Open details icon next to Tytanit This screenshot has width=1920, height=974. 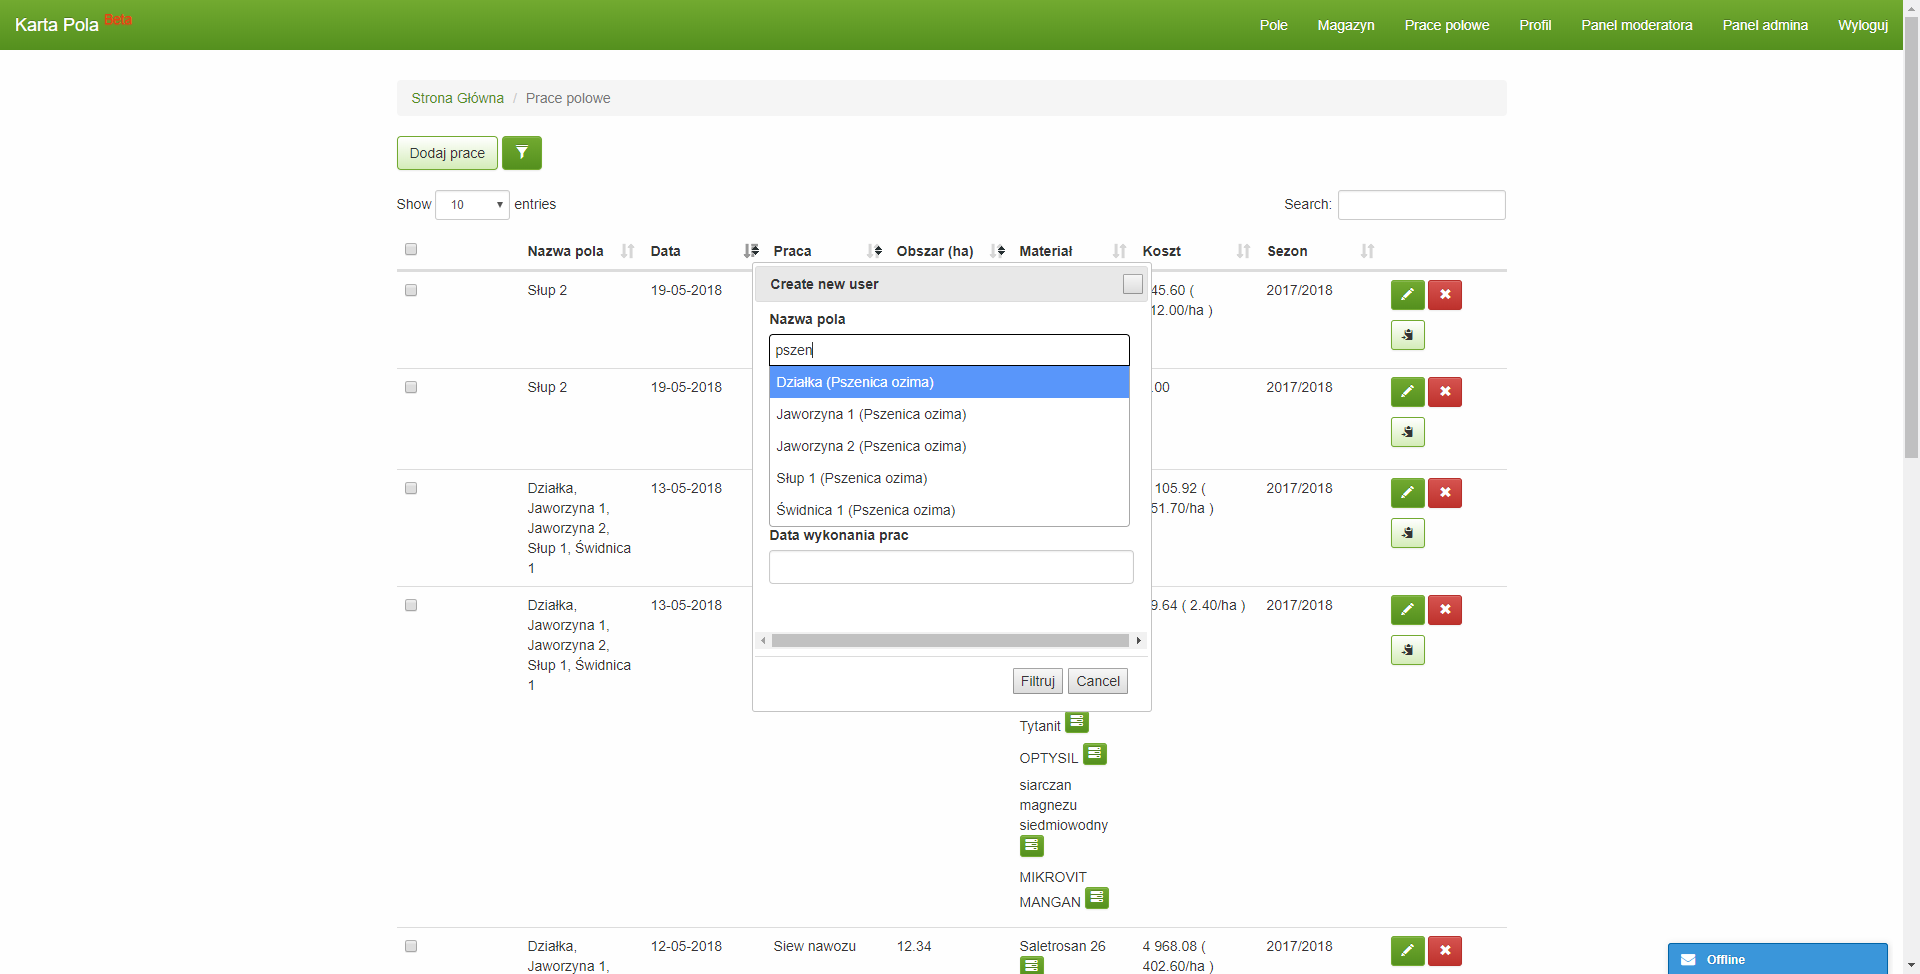(x=1077, y=722)
